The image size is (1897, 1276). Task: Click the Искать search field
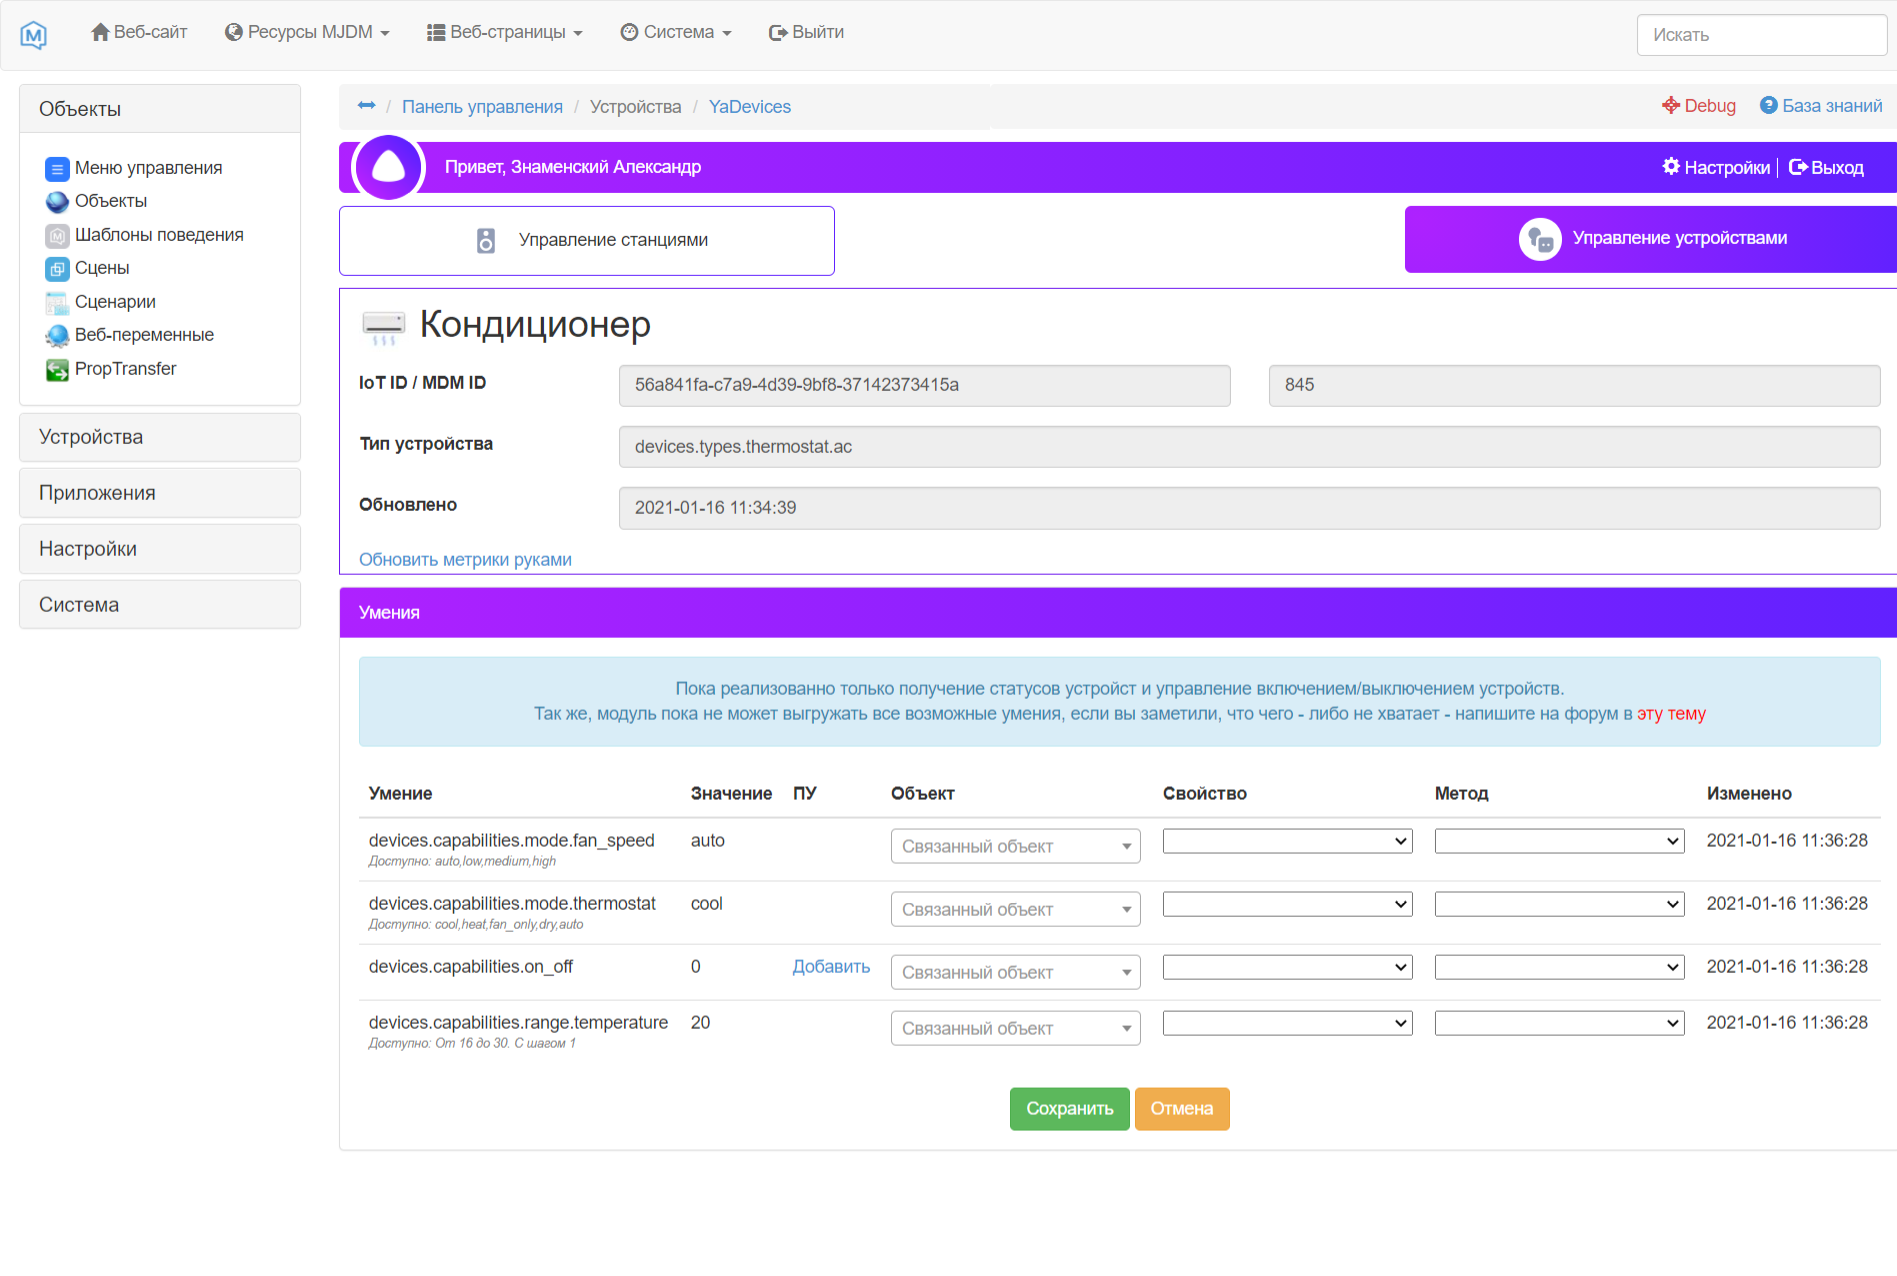point(1761,35)
